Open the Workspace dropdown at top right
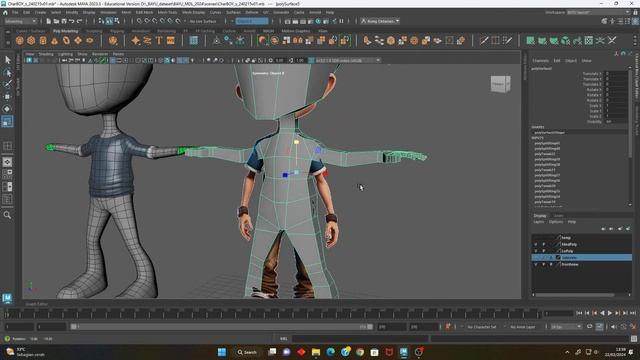 (598, 12)
